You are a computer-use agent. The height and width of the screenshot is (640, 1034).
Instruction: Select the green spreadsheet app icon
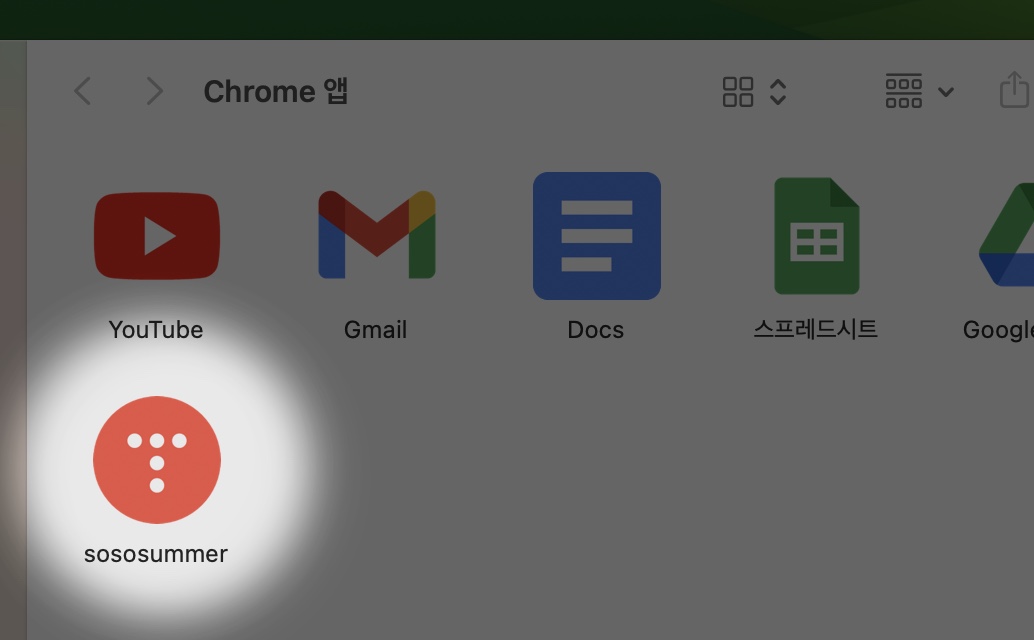[816, 236]
